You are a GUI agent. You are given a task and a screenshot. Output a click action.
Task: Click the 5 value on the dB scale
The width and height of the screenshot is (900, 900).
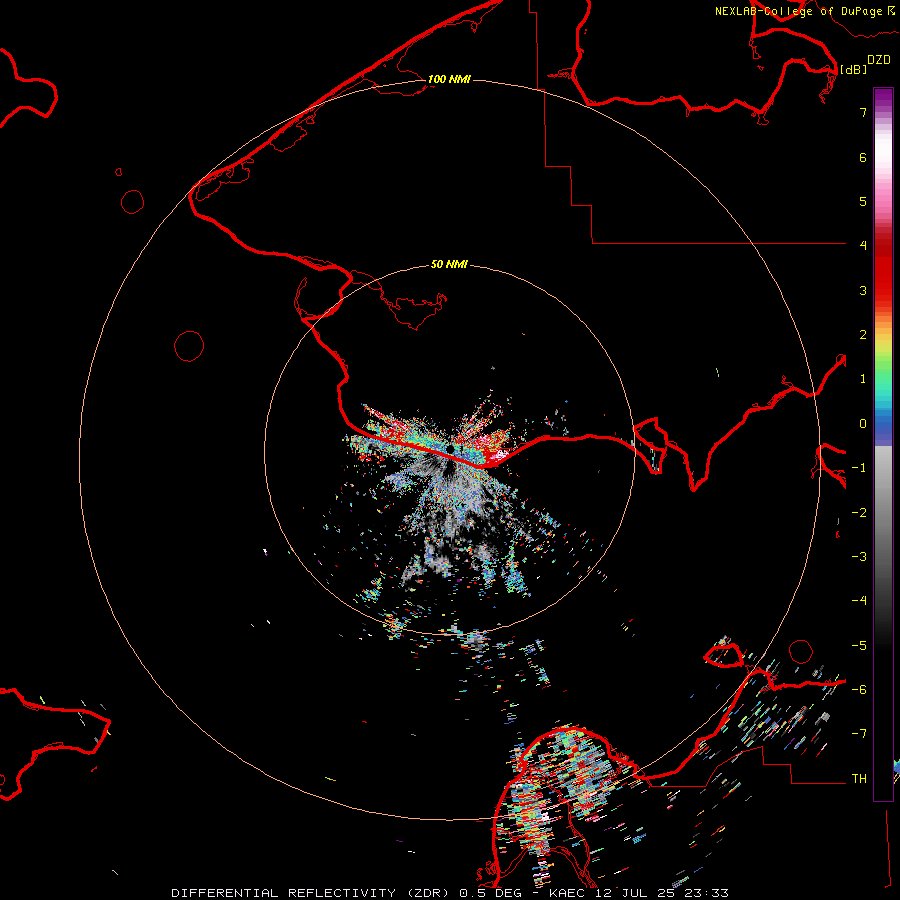click(x=863, y=201)
